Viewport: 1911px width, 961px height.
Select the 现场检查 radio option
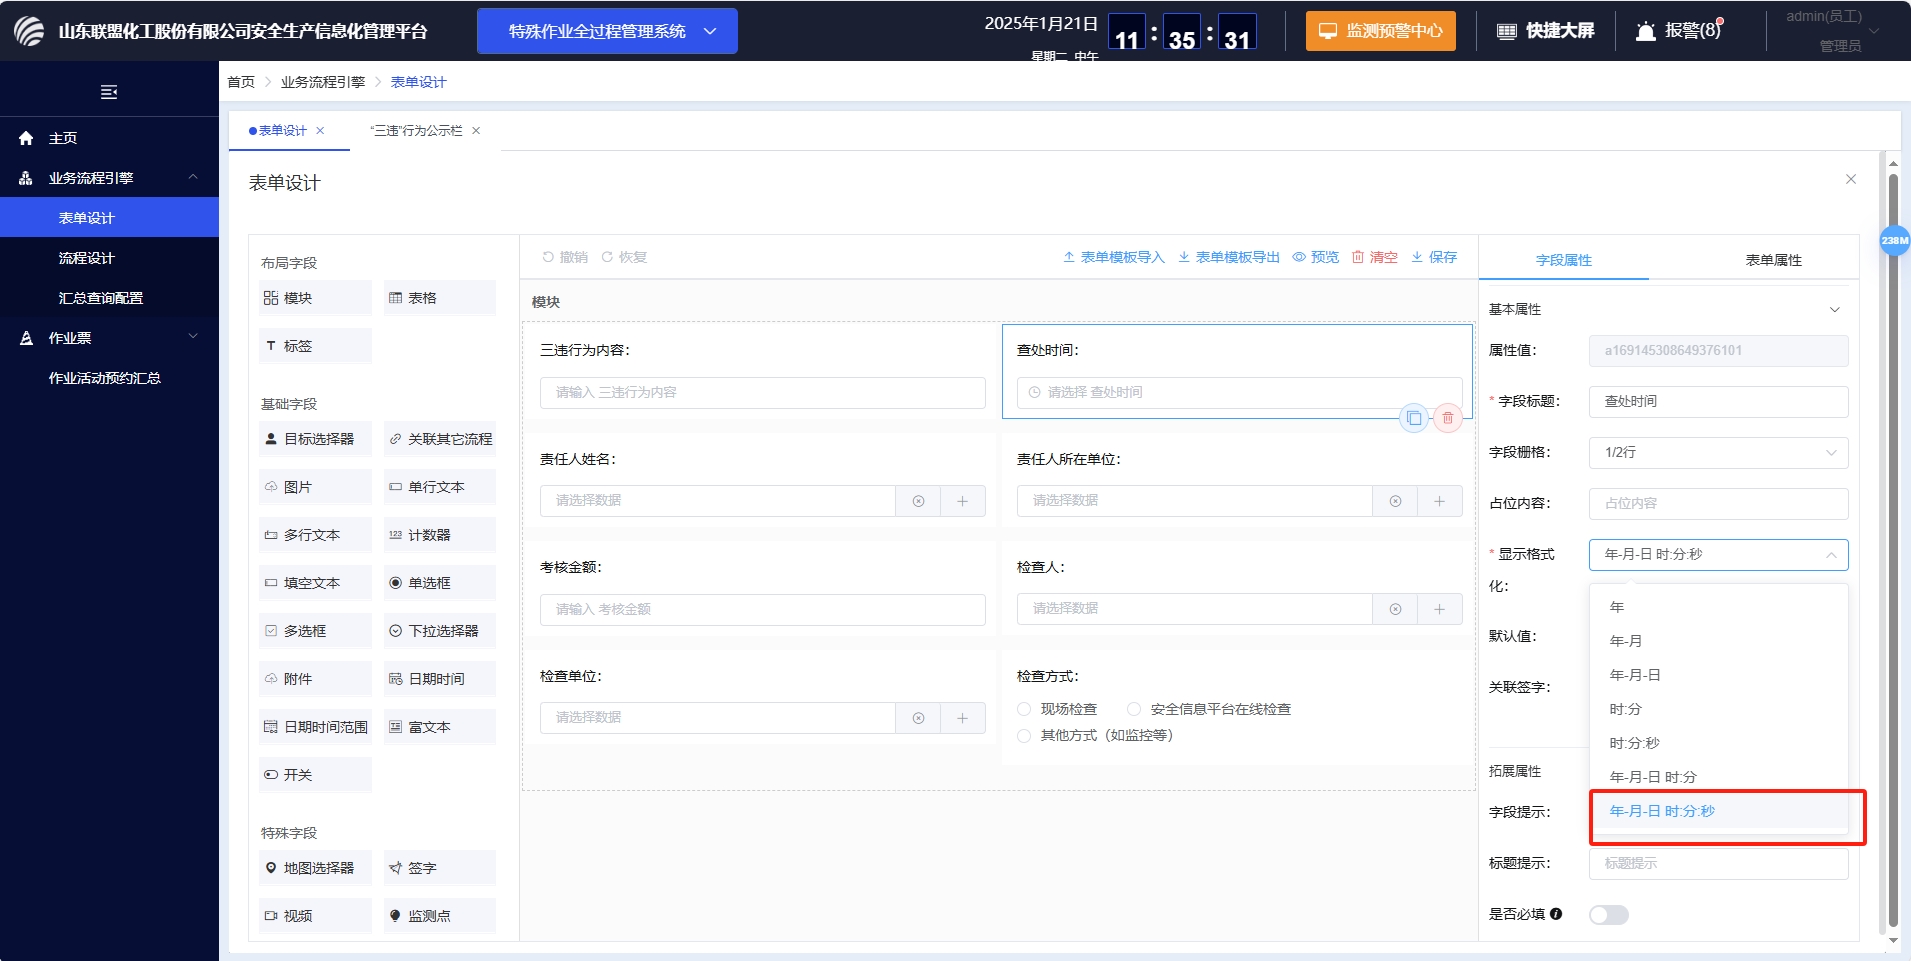1024,709
